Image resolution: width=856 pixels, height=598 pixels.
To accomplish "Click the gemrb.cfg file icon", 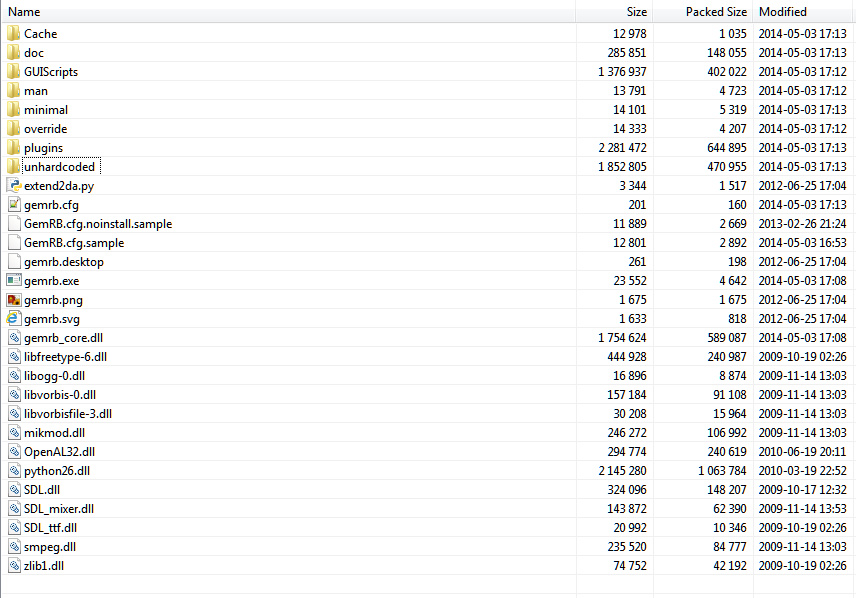I will click(14, 205).
